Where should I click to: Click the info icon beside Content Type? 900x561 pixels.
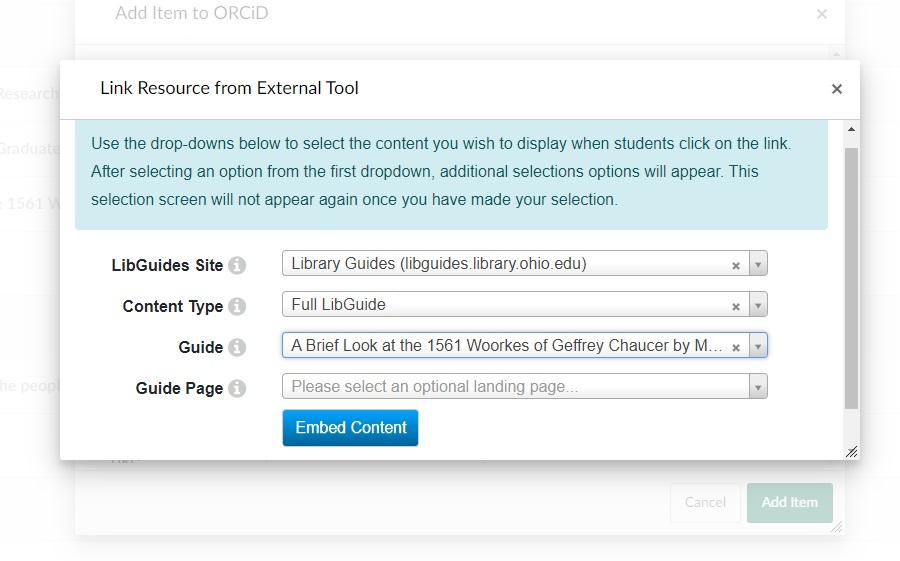coord(237,307)
